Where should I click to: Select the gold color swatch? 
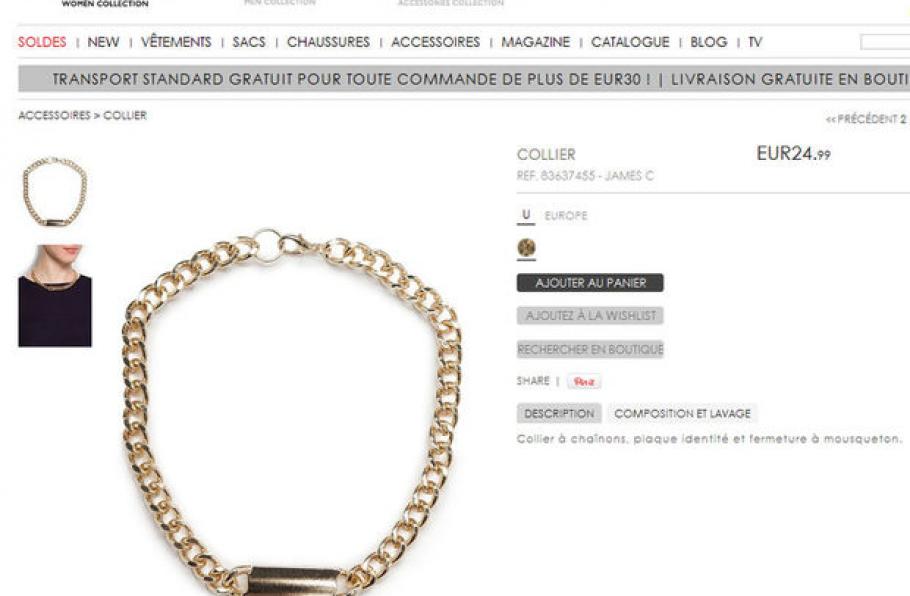click(526, 248)
